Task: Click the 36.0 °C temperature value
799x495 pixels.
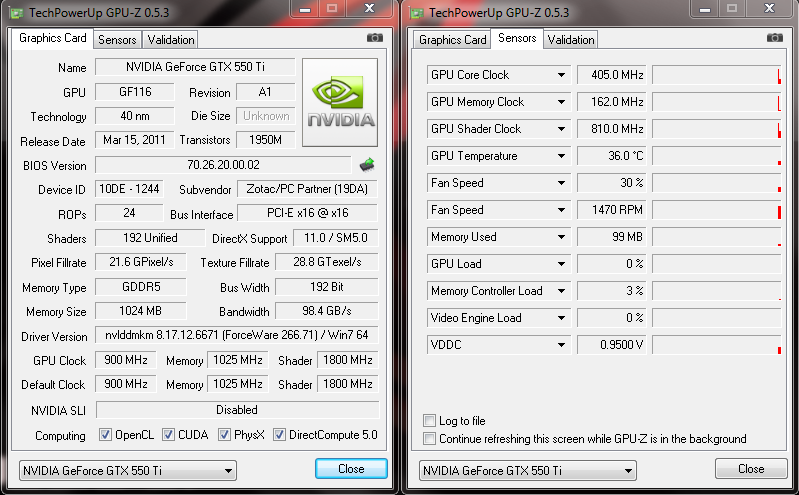Action: point(611,156)
